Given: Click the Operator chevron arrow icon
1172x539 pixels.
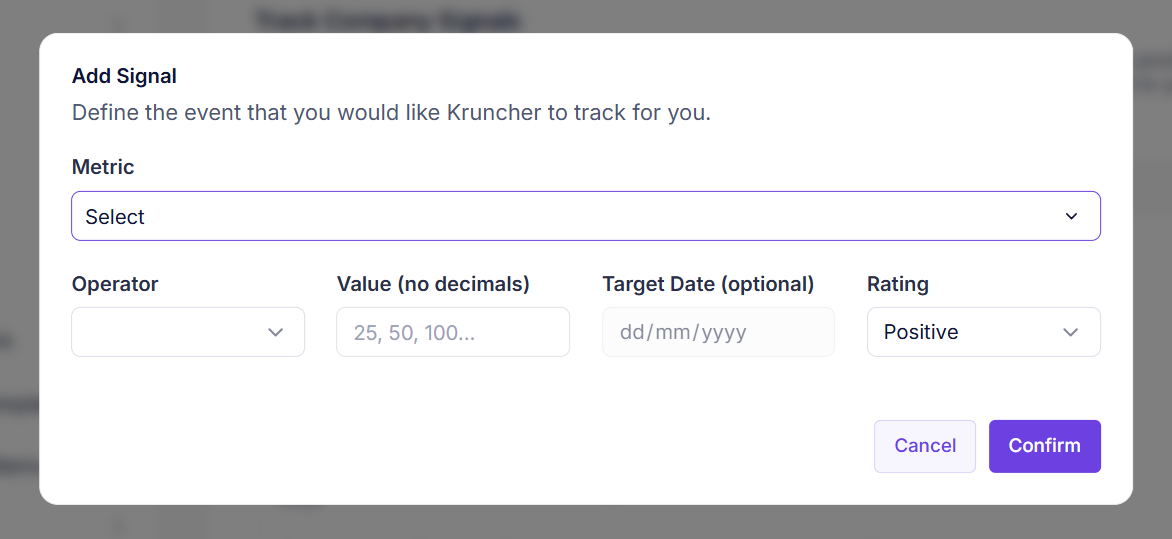Looking at the screenshot, I should pos(276,332).
